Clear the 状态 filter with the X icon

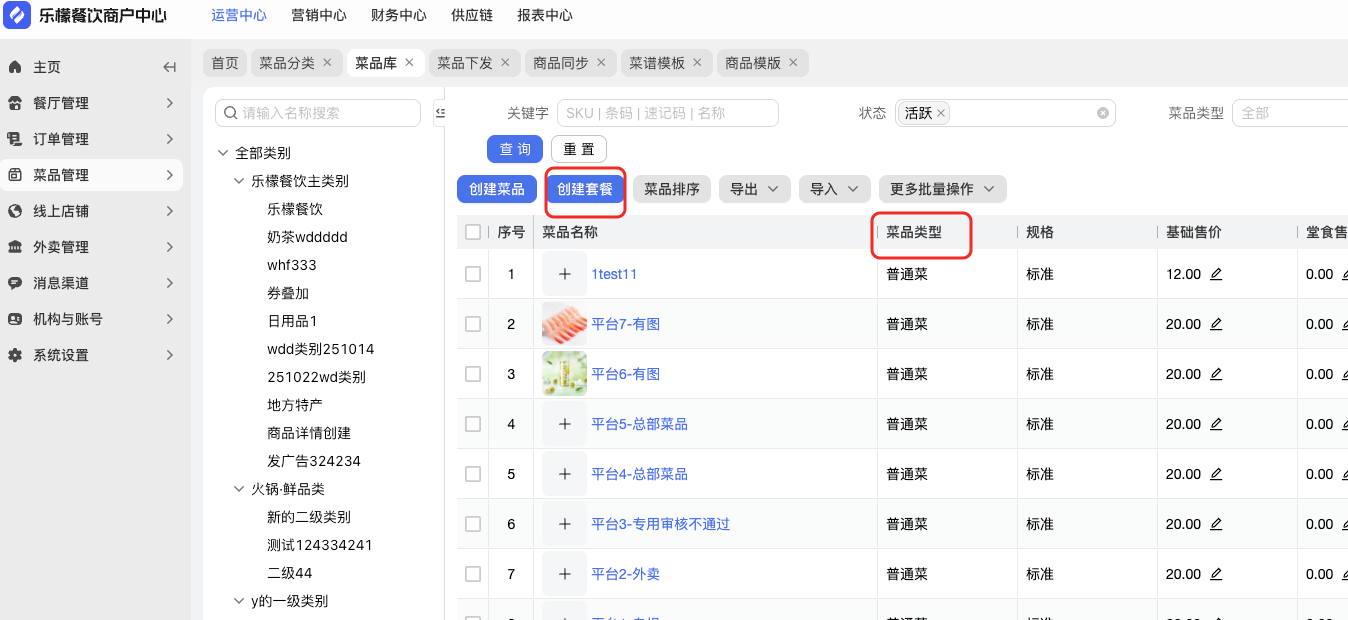[1103, 113]
